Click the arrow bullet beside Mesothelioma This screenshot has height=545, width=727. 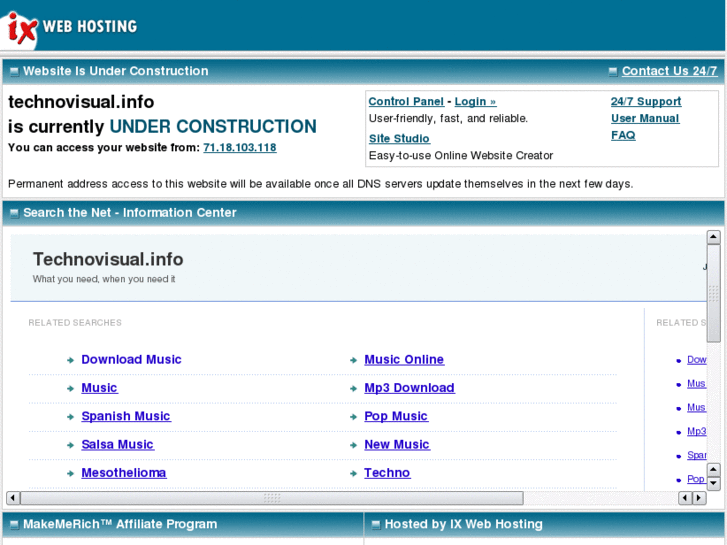[70, 473]
